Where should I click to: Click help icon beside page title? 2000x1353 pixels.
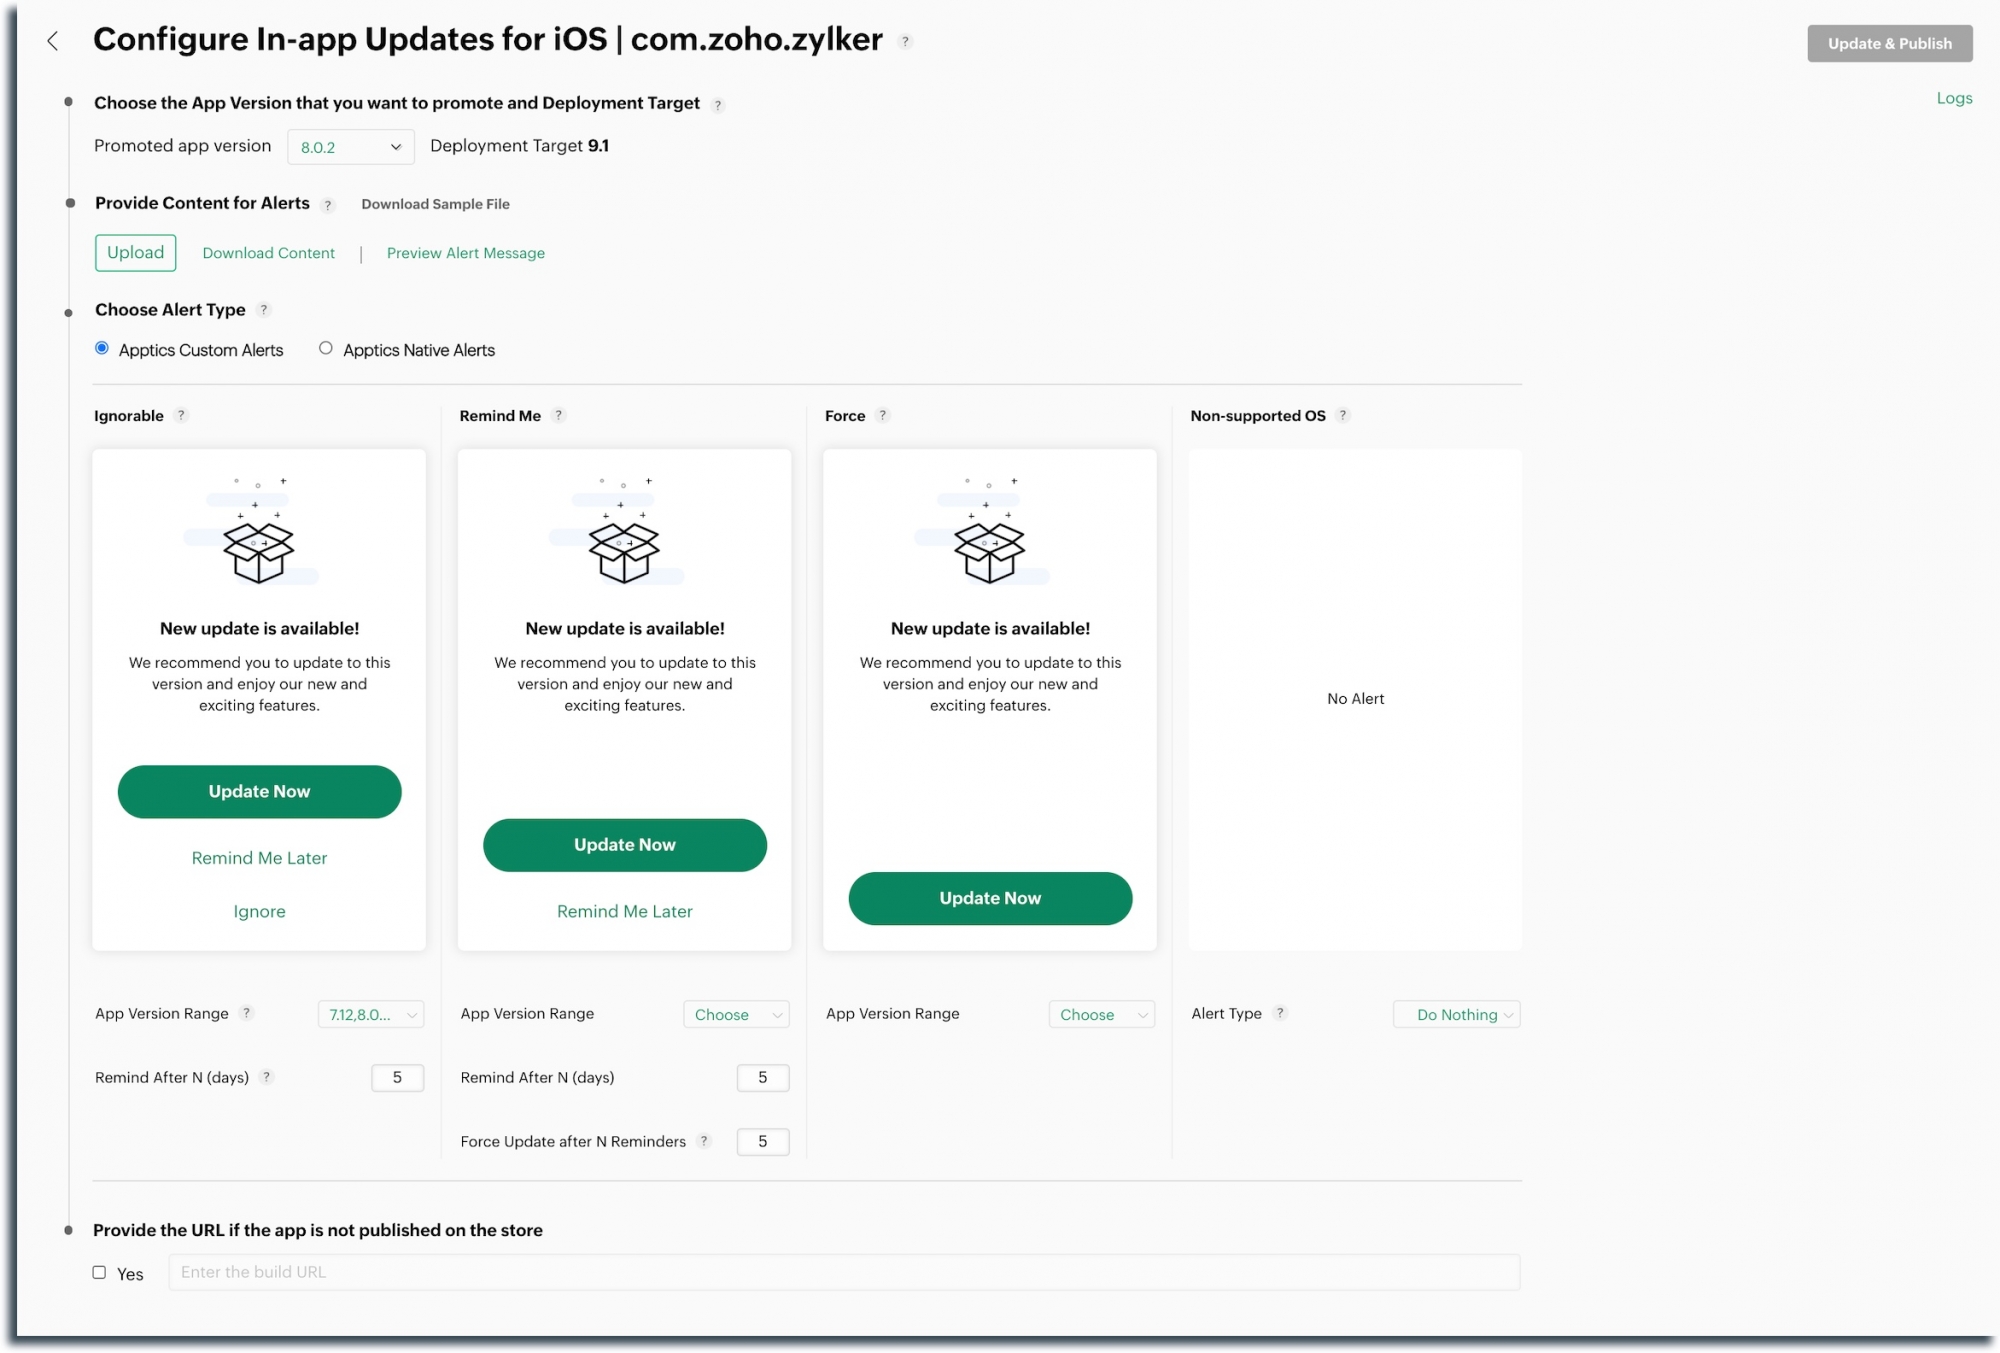[x=905, y=42]
